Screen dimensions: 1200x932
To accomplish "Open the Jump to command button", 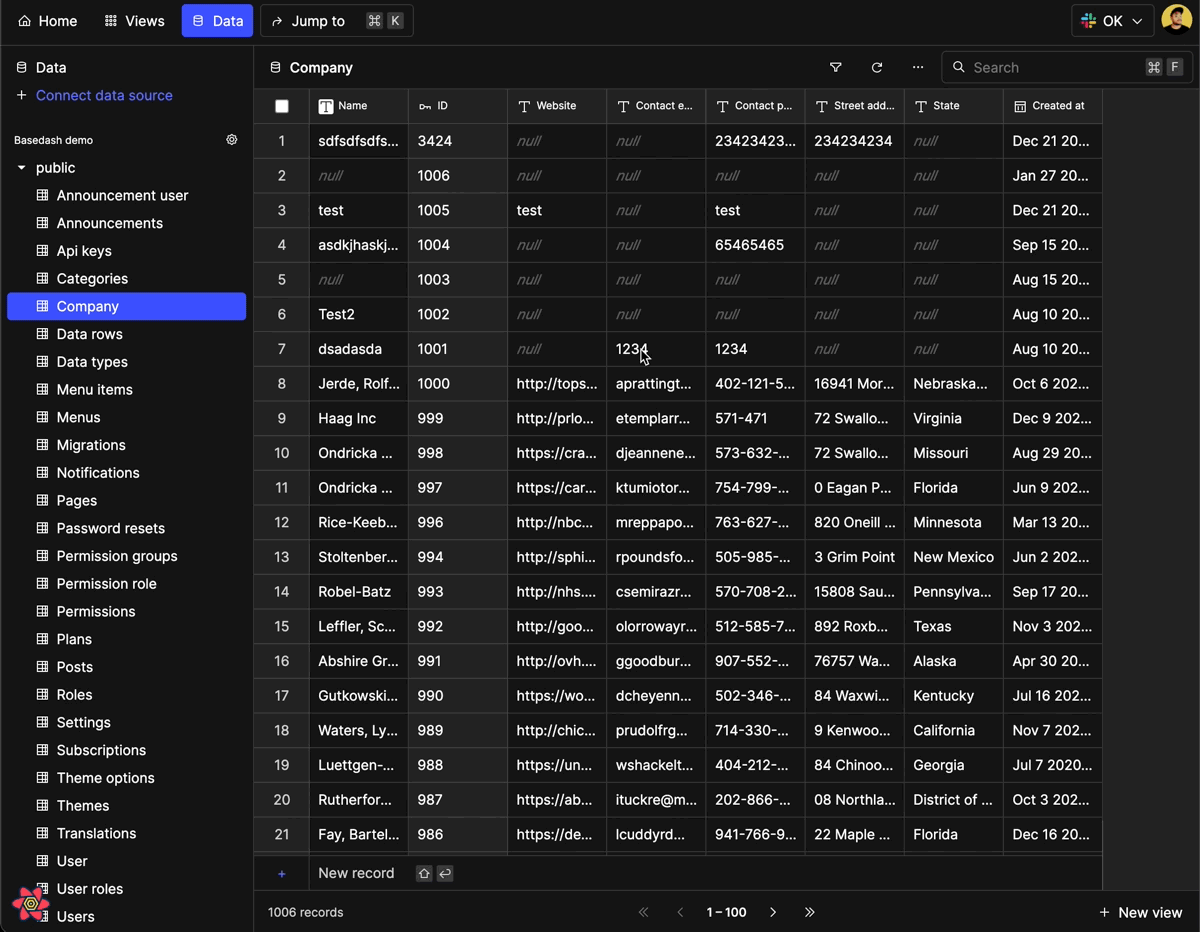I will (336, 21).
